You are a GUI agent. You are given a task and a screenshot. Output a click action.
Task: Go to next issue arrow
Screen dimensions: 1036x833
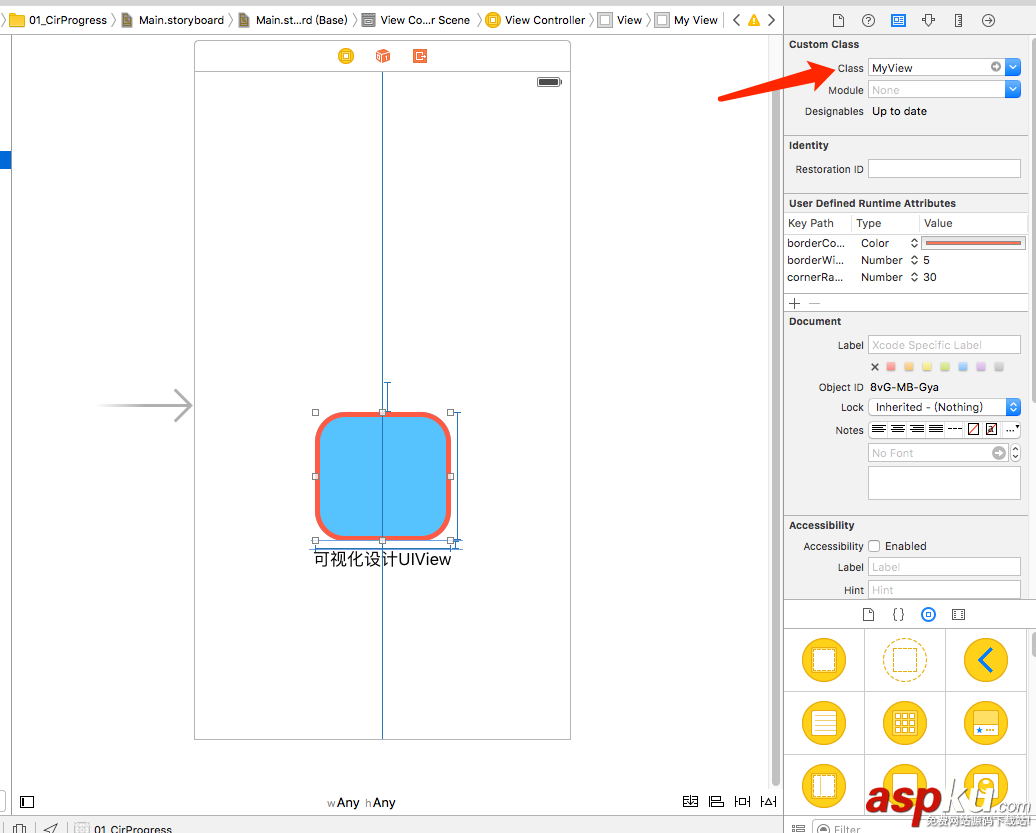click(x=771, y=20)
